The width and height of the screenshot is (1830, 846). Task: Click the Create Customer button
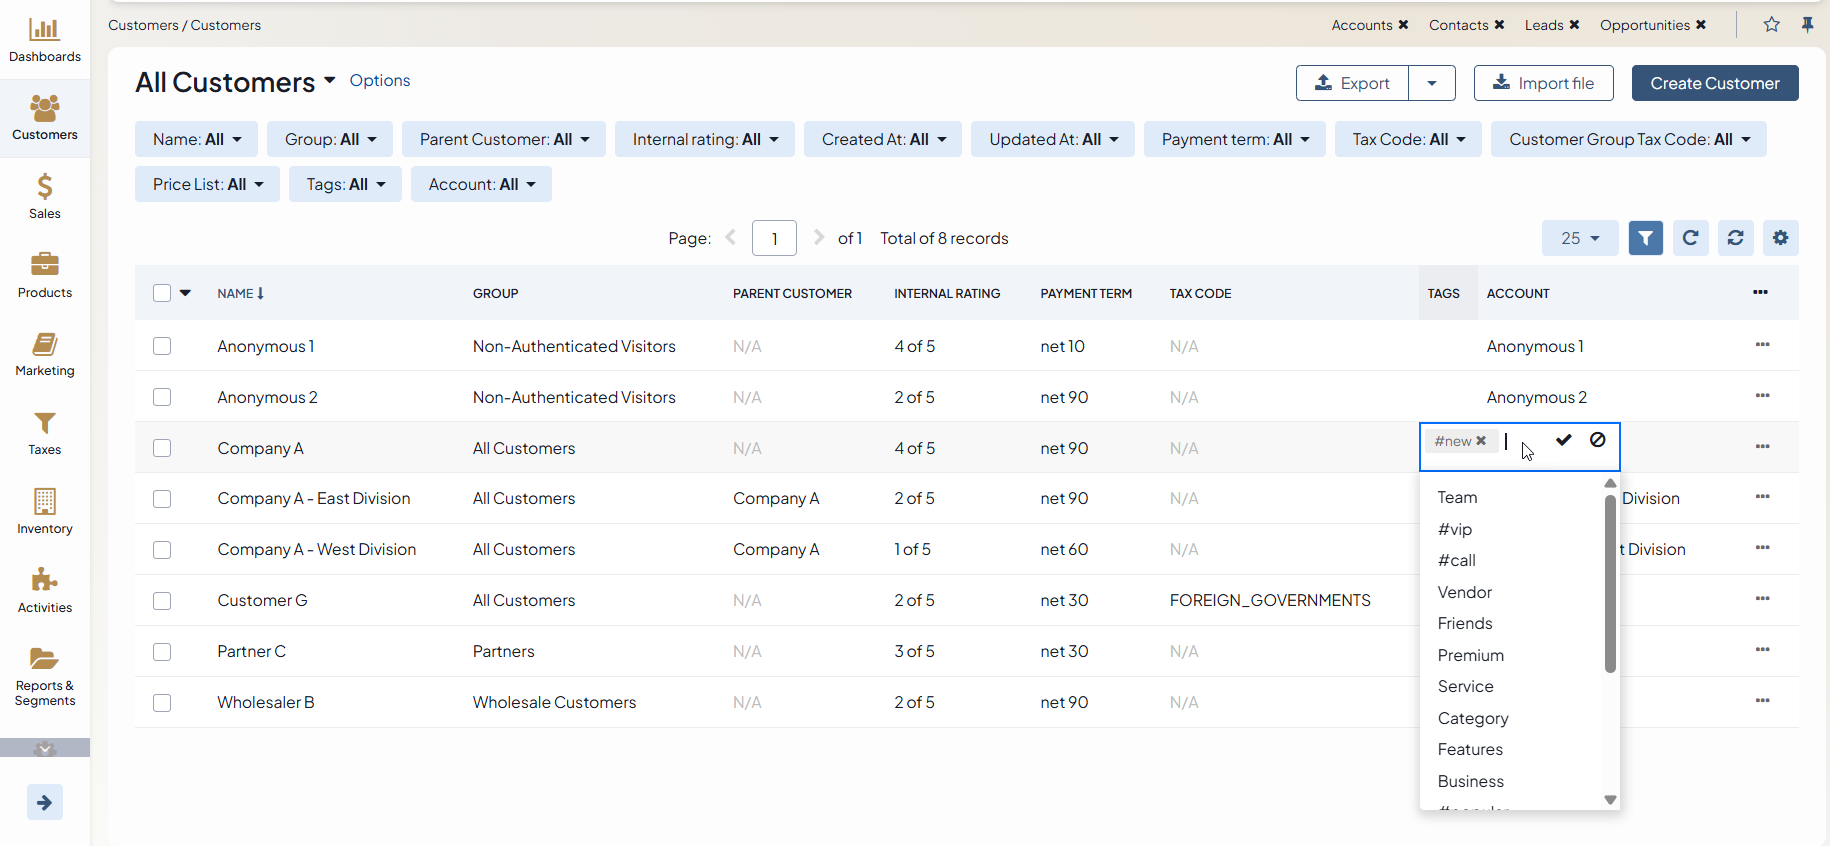tap(1714, 83)
